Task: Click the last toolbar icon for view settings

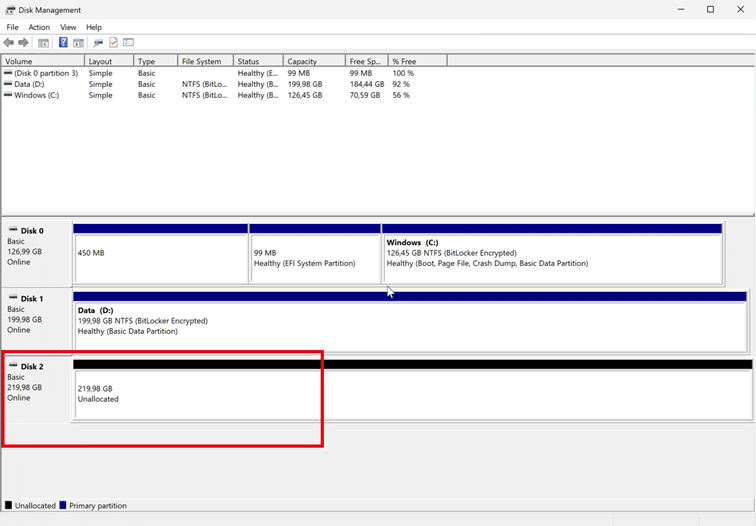Action: (128, 43)
